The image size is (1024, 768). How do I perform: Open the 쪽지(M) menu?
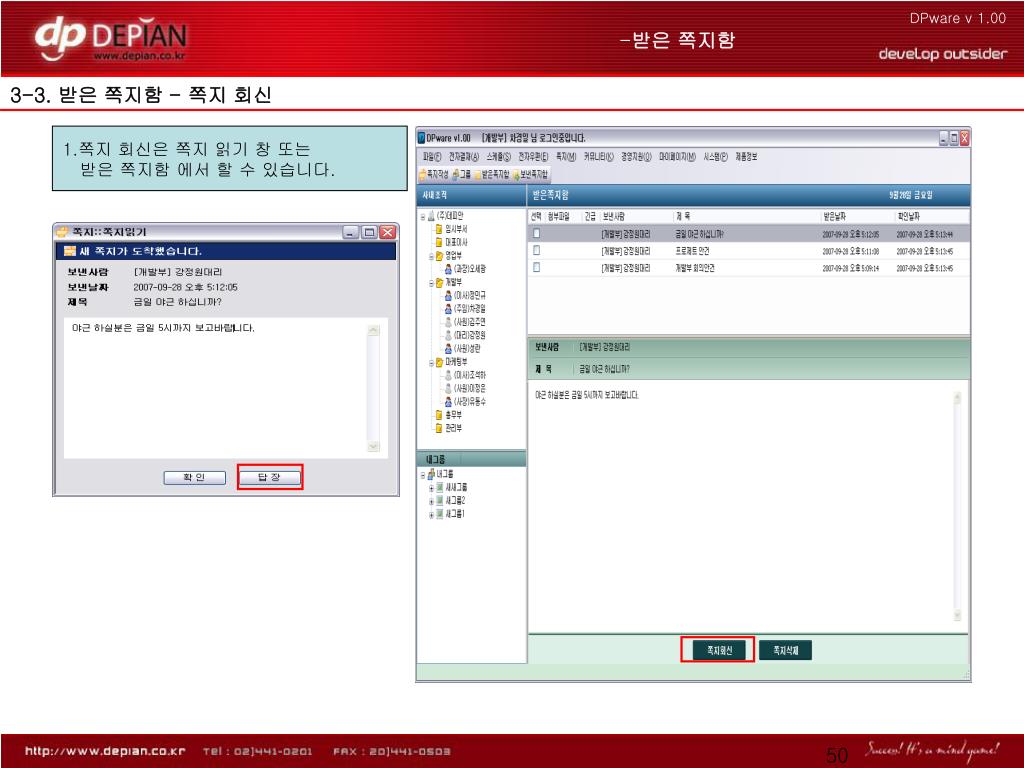[x=566, y=157]
